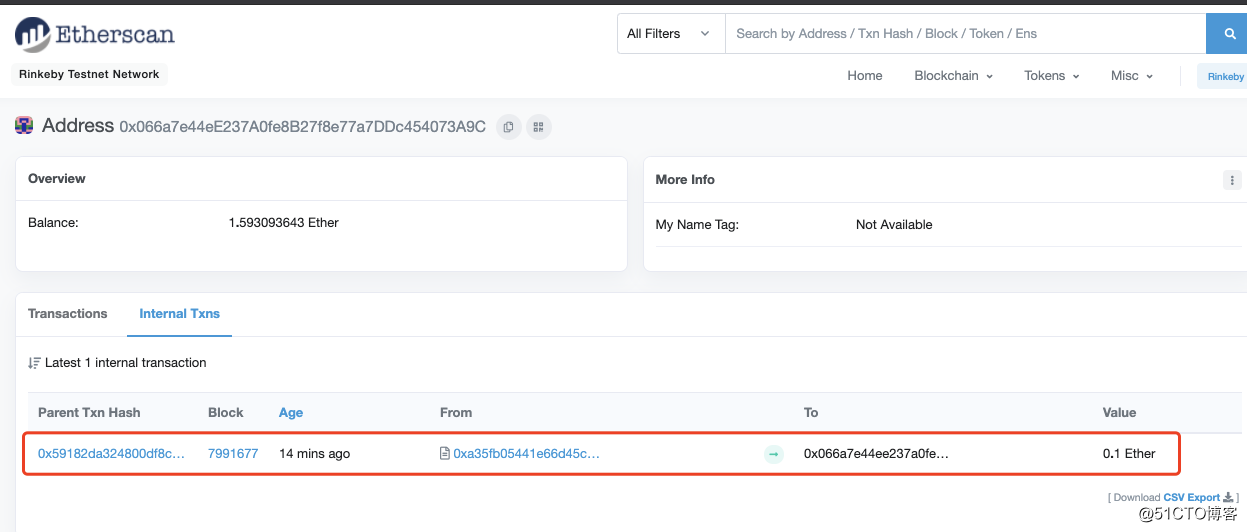
Task: Expand the Misc menu
Action: pos(1131,76)
